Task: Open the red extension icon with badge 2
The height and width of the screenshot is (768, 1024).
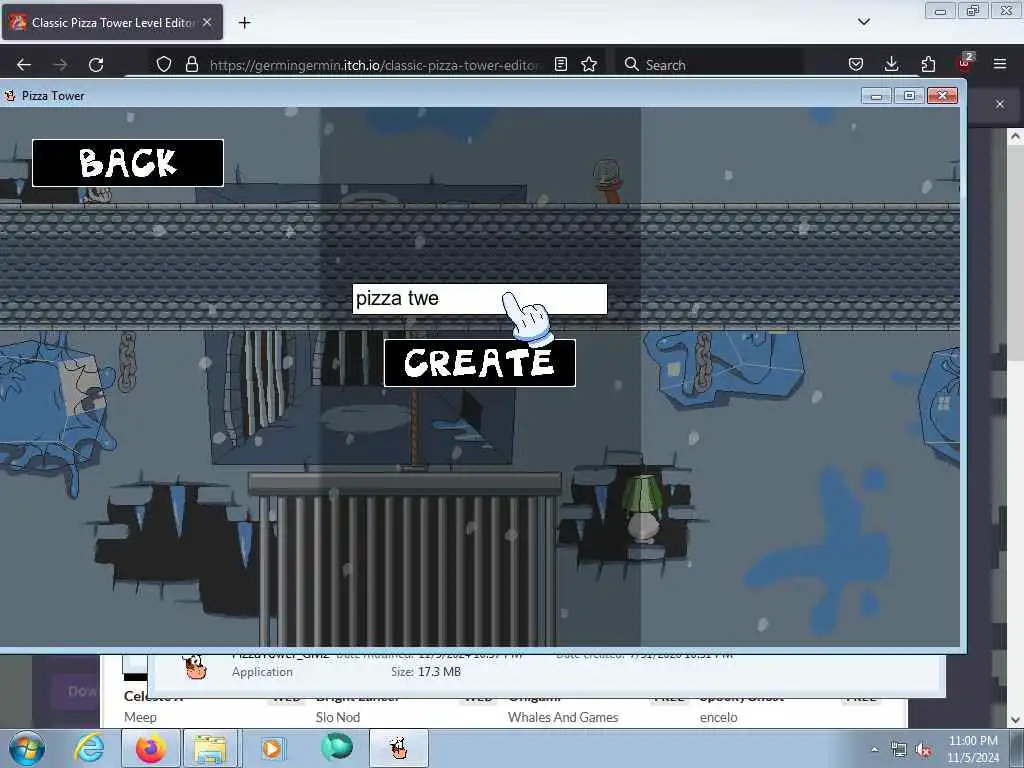Action: tap(964, 63)
